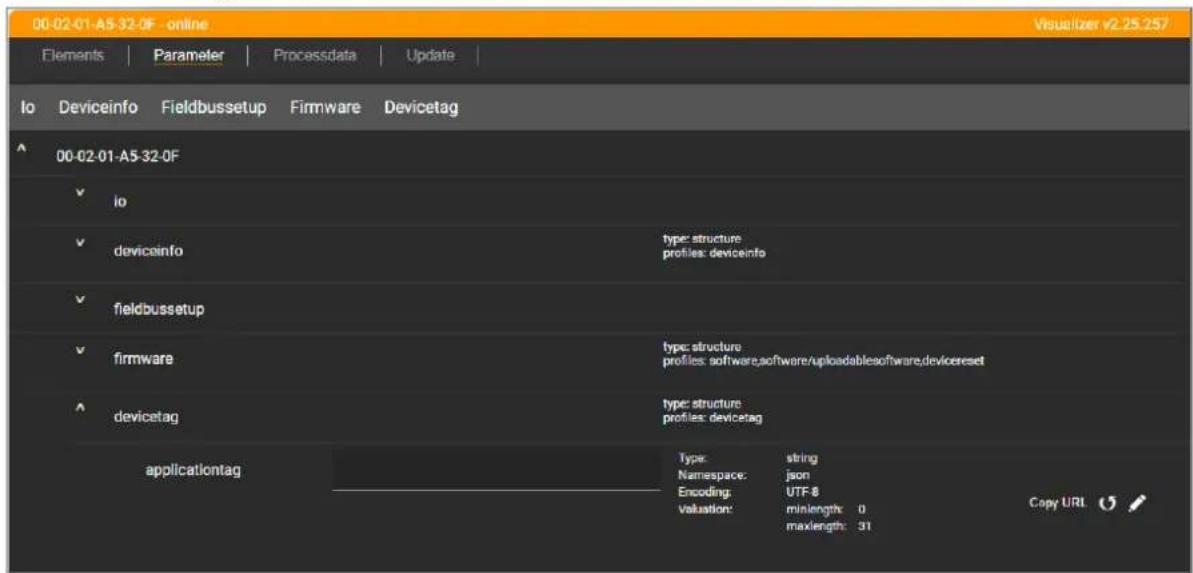
Task: Go to Fieldbussetup in the gray bar
Action: 214,108
